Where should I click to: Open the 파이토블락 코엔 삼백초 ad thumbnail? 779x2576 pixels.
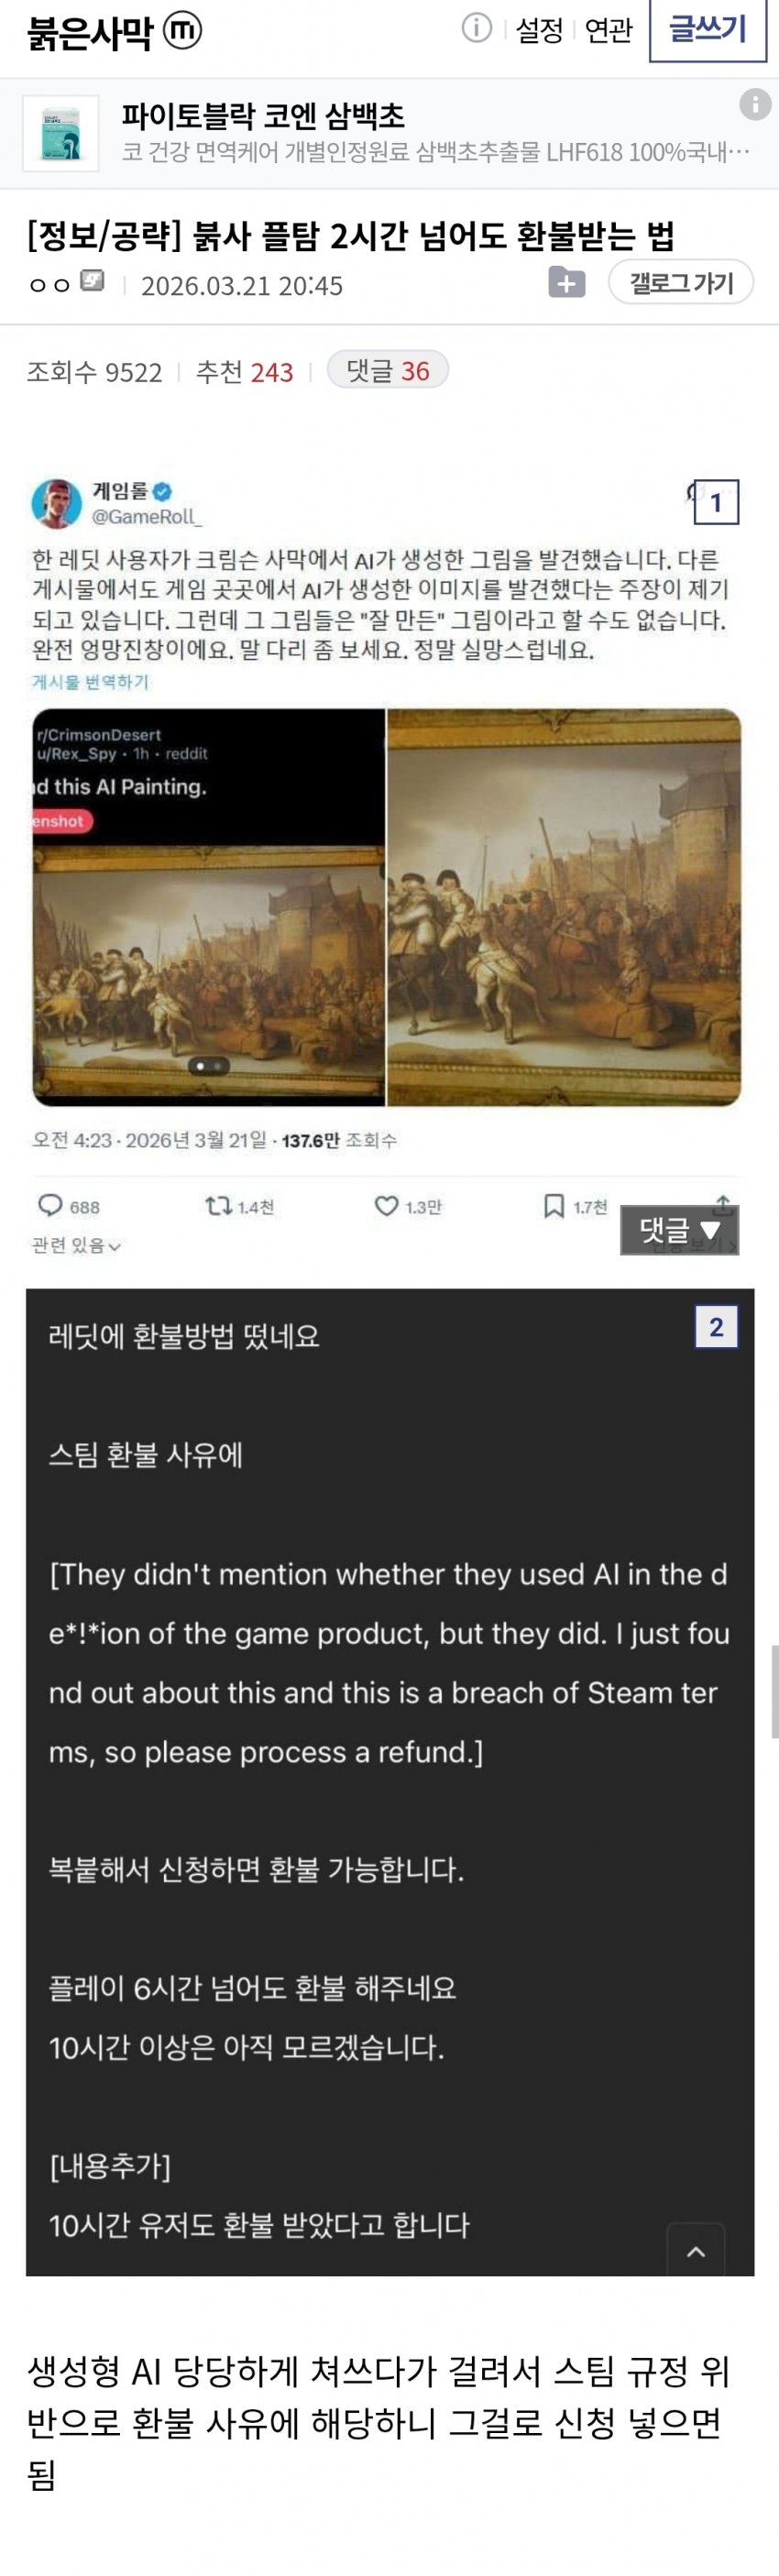(x=60, y=134)
